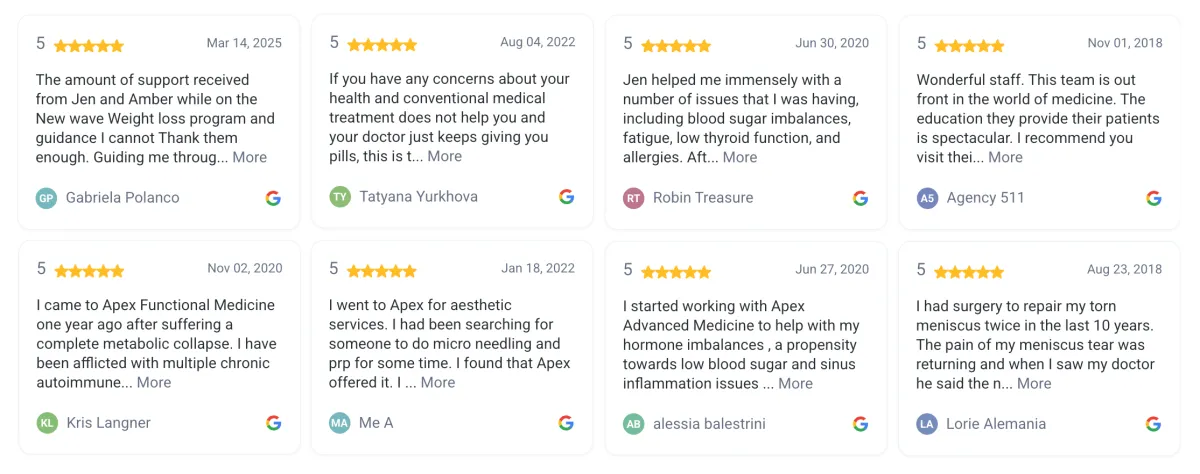This screenshot has height=474, width=1200.
Task: Click the five-star rating on Me A's review
Action: pyautogui.click(x=382, y=270)
